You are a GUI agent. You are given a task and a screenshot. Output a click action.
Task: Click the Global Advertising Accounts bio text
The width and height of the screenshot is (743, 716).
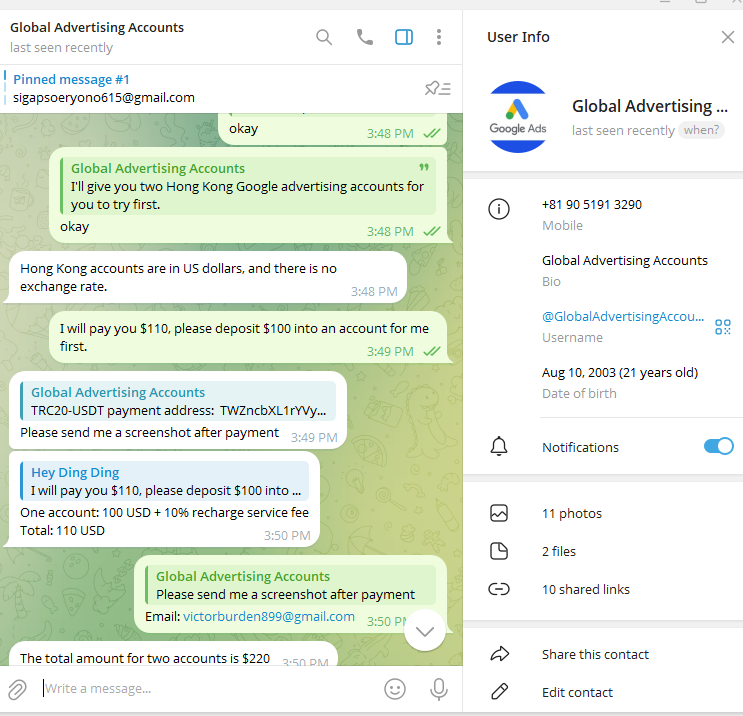click(625, 261)
